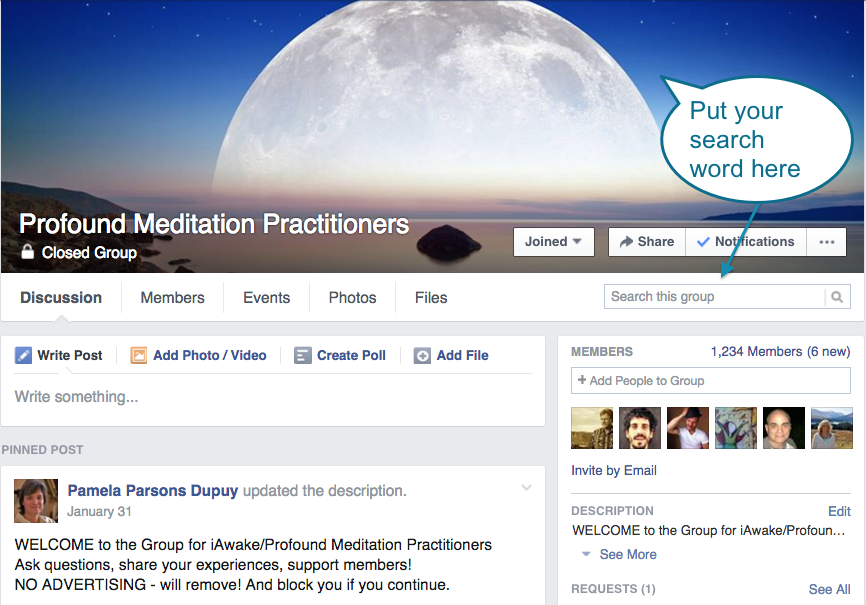This screenshot has width=866, height=605.
Task: Click the Share arrow button
Action: coord(647,242)
